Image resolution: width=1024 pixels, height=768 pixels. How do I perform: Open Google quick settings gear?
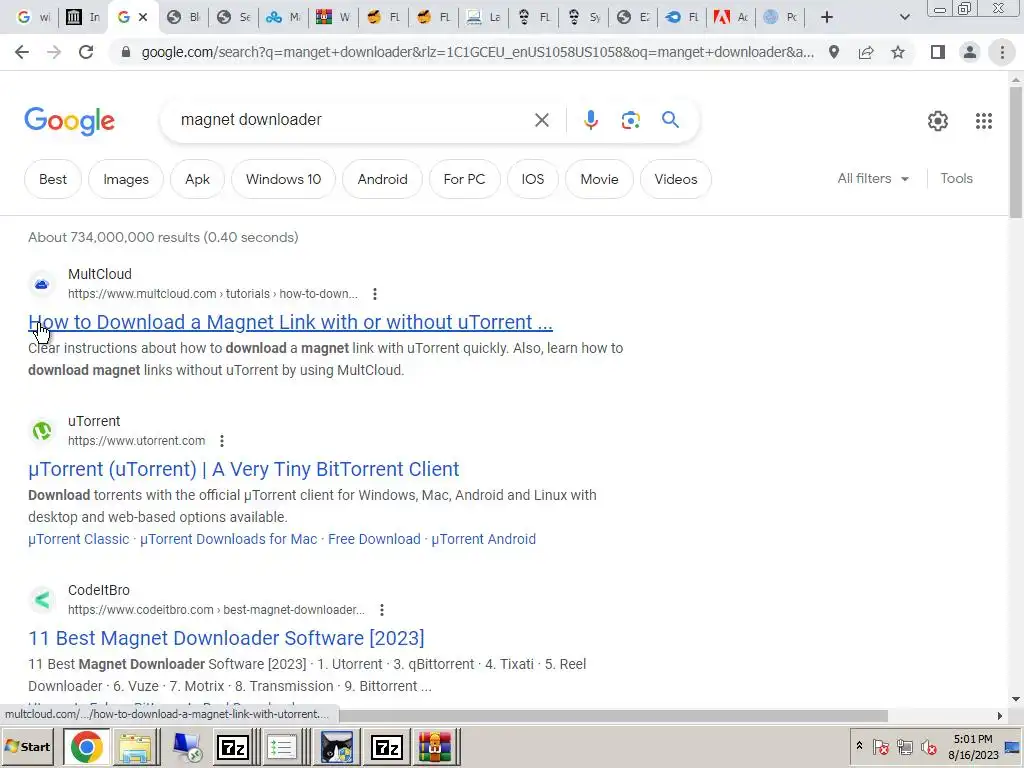(x=938, y=121)
